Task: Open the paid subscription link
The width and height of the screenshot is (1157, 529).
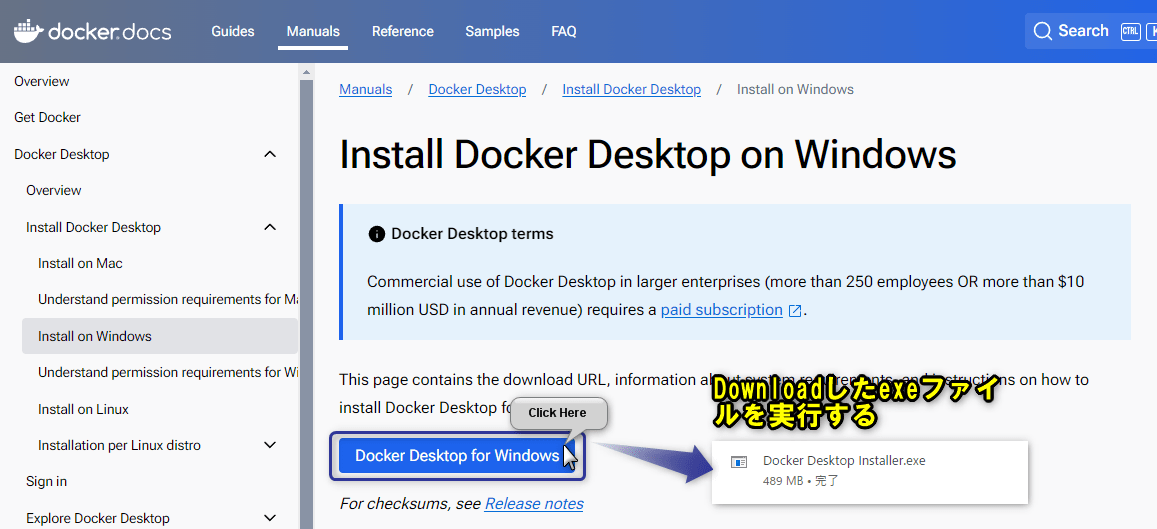Action: pos(722,310)
